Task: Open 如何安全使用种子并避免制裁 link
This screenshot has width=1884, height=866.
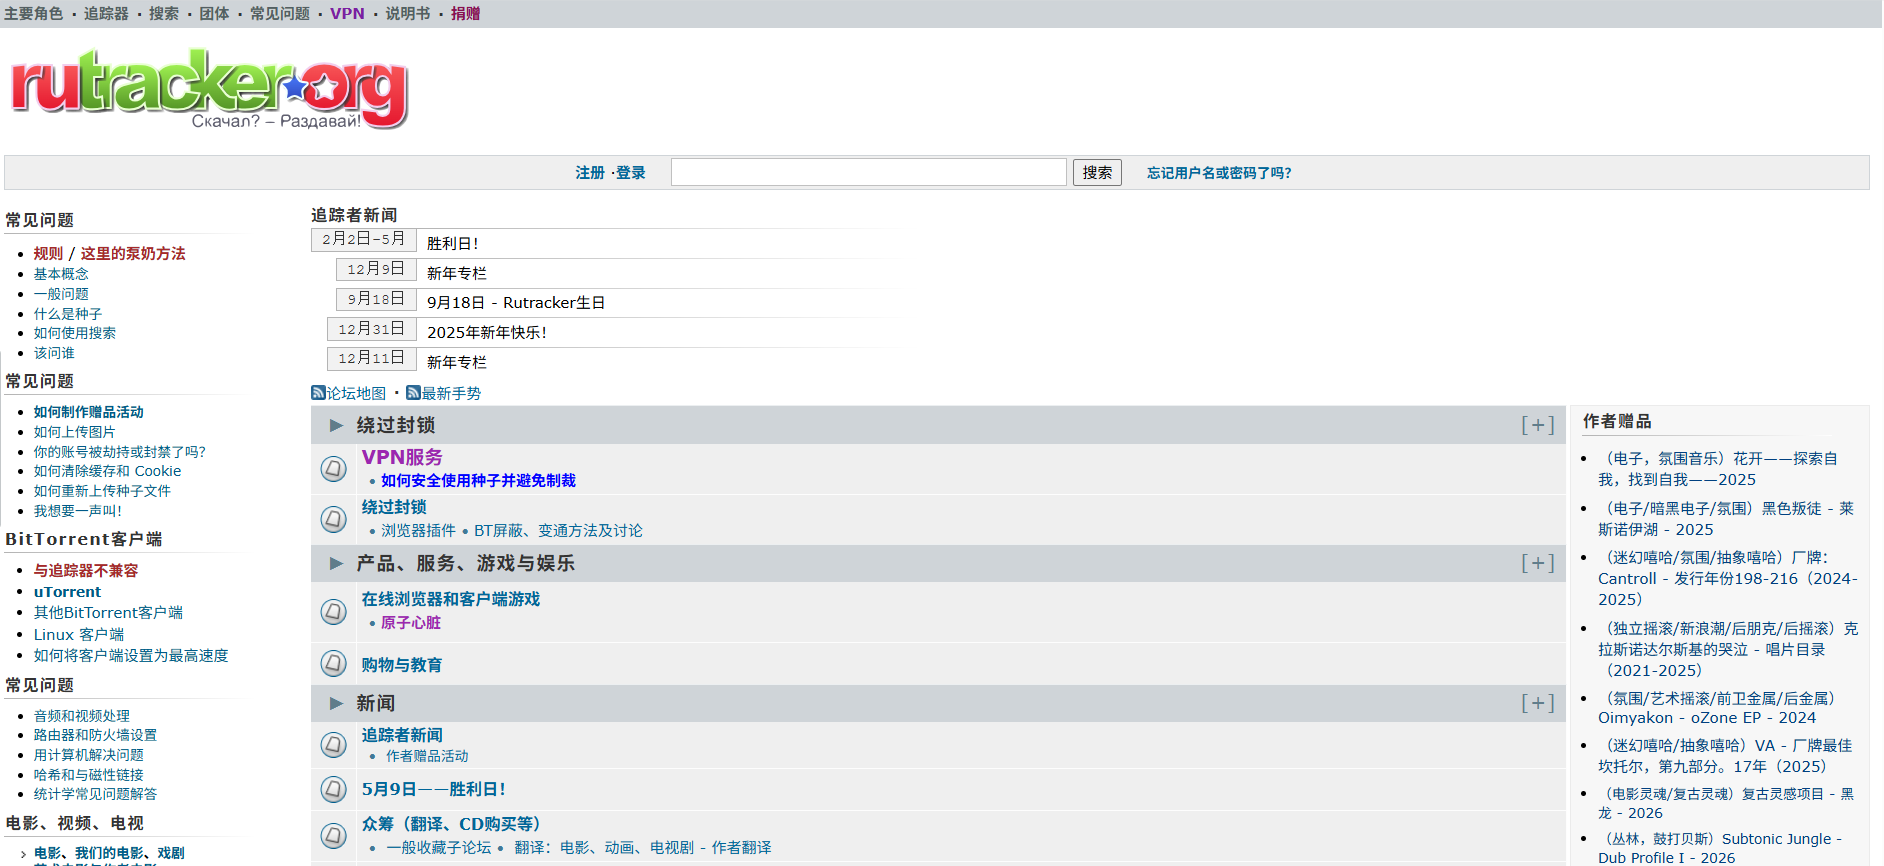Action: pos(478,480)
